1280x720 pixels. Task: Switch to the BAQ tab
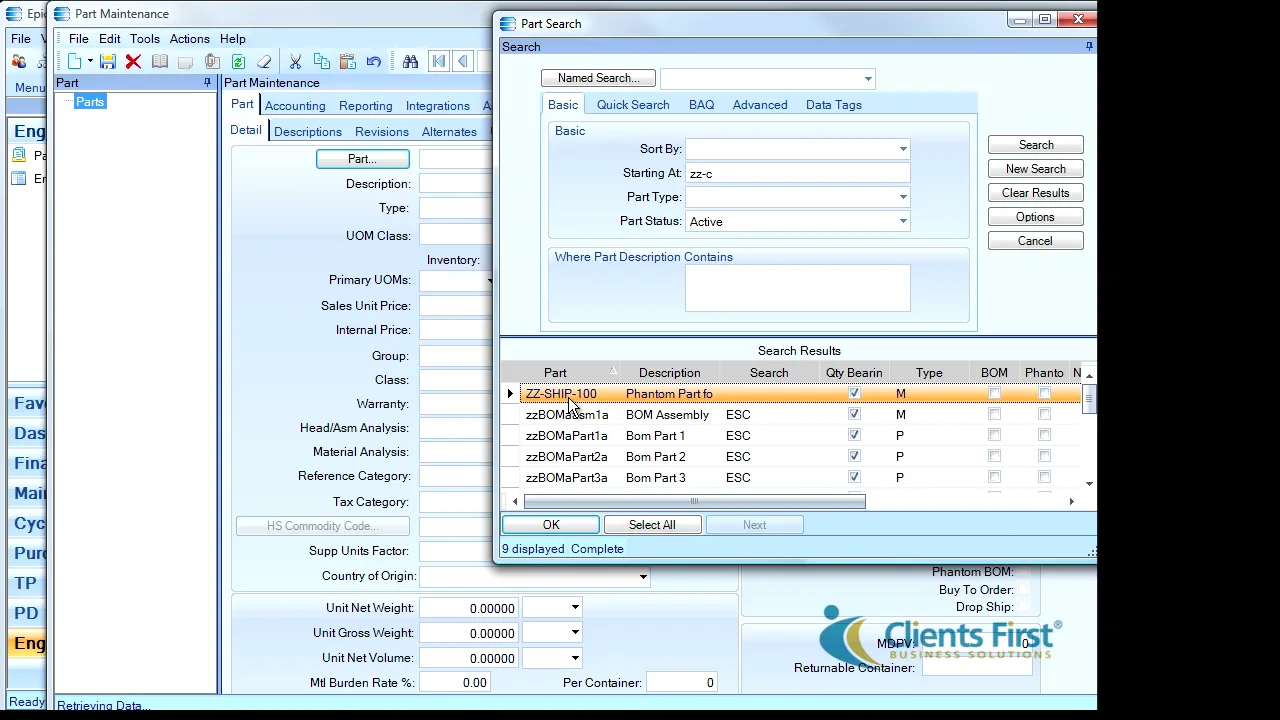tap(701, 105)
